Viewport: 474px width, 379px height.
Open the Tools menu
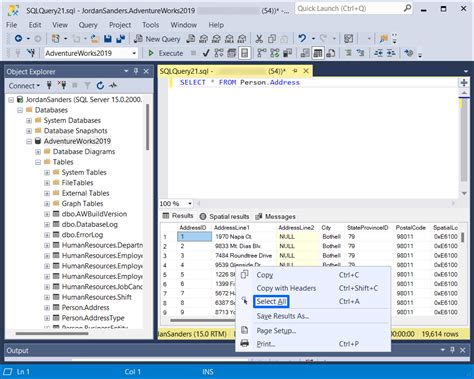(150, 25)
